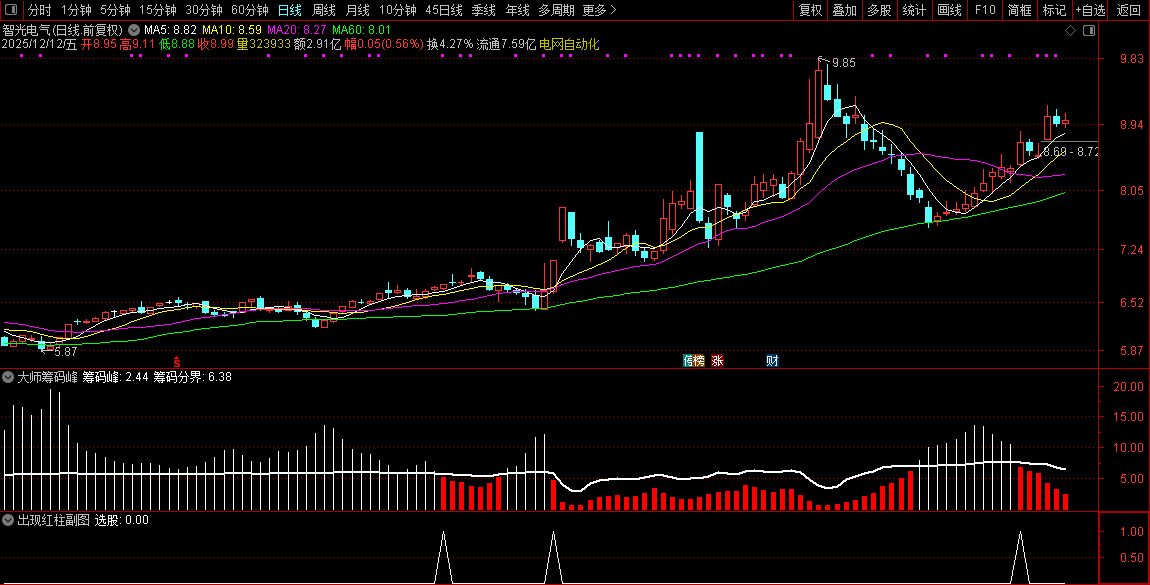Screen dimensions: 1150x585
Task: Expand the 更多 periods menu
Action: tap(599, 10)
